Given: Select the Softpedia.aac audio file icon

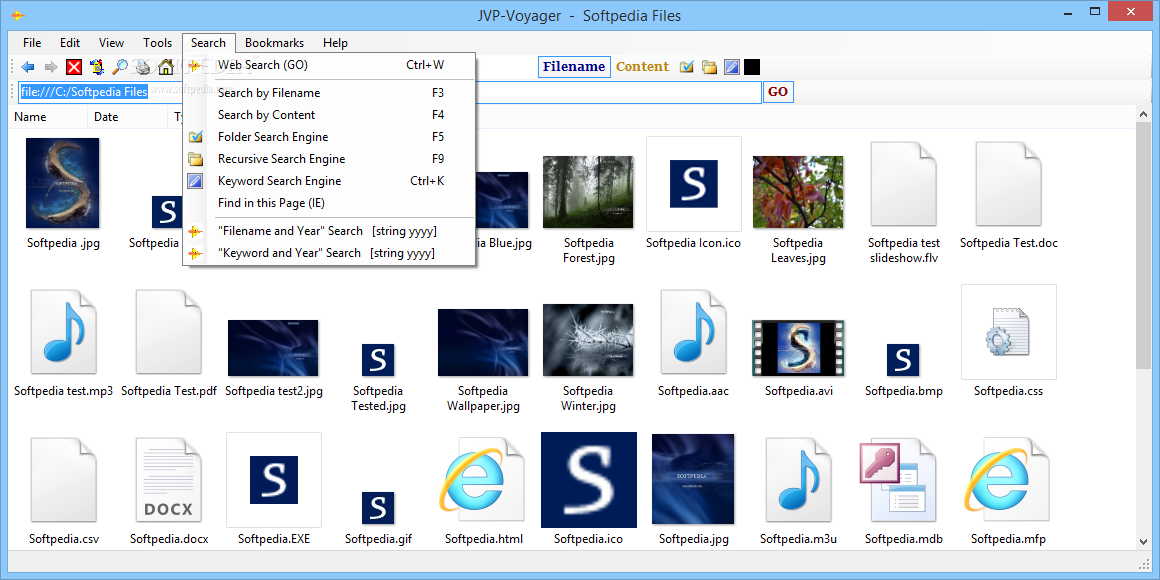Looking at the screenshot, I should tap(693, 331).
